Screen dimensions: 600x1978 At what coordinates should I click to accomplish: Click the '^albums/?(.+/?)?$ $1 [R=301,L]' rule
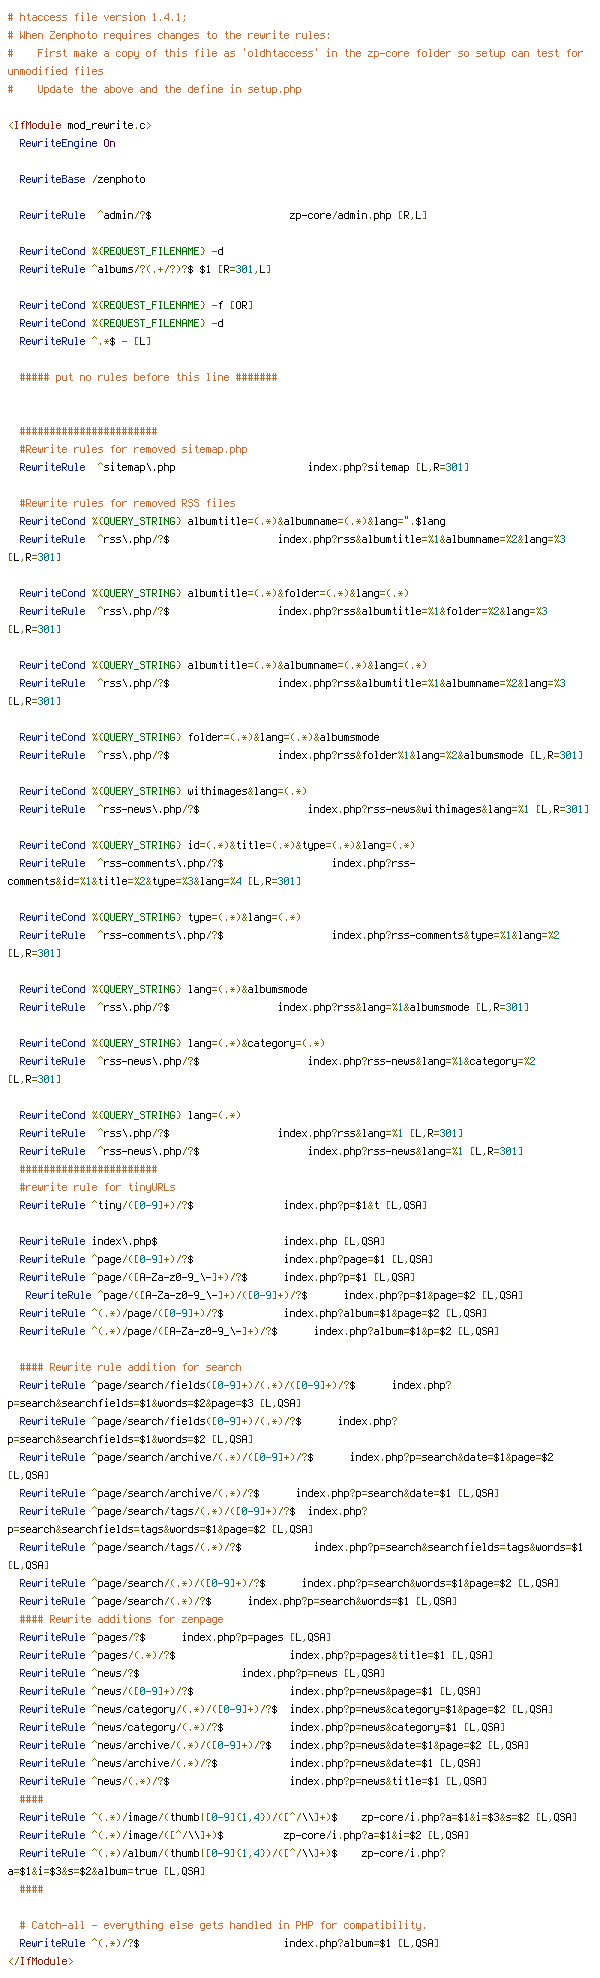tap(145, 269)
